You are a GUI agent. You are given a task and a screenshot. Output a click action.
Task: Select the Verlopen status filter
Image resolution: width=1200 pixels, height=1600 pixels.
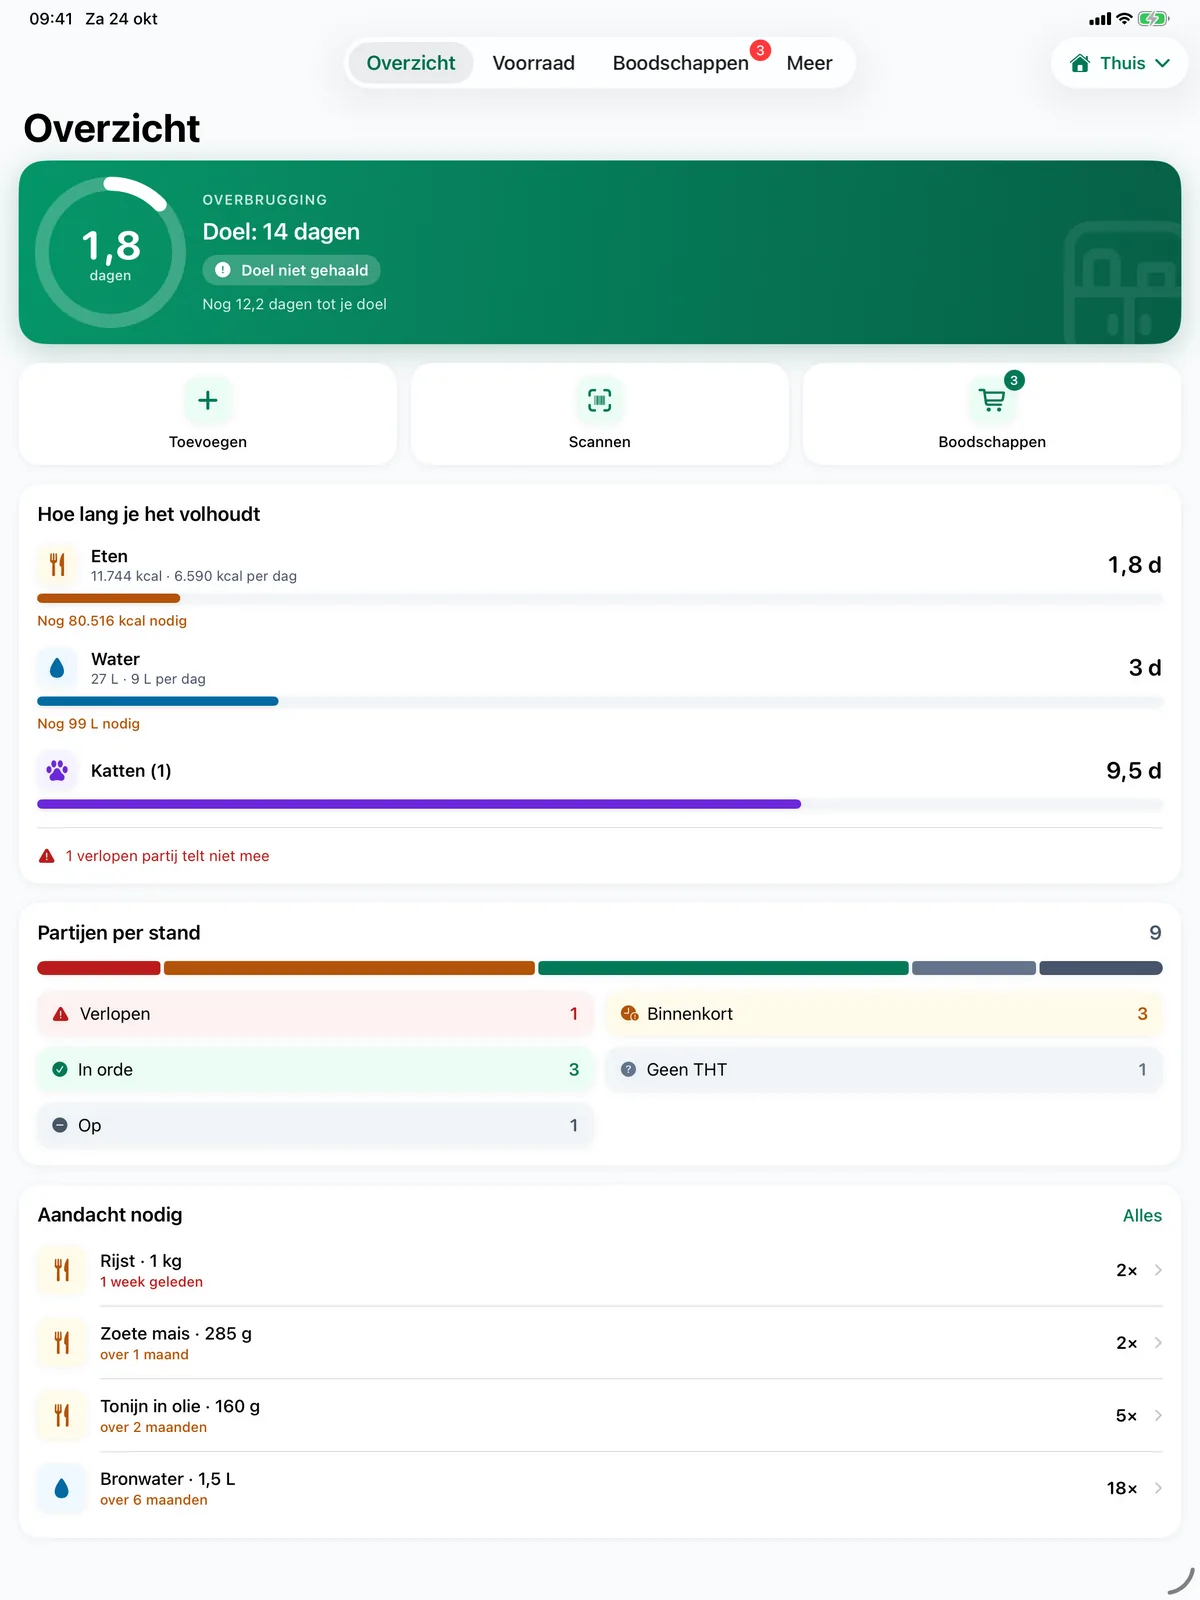point(316,1014)
